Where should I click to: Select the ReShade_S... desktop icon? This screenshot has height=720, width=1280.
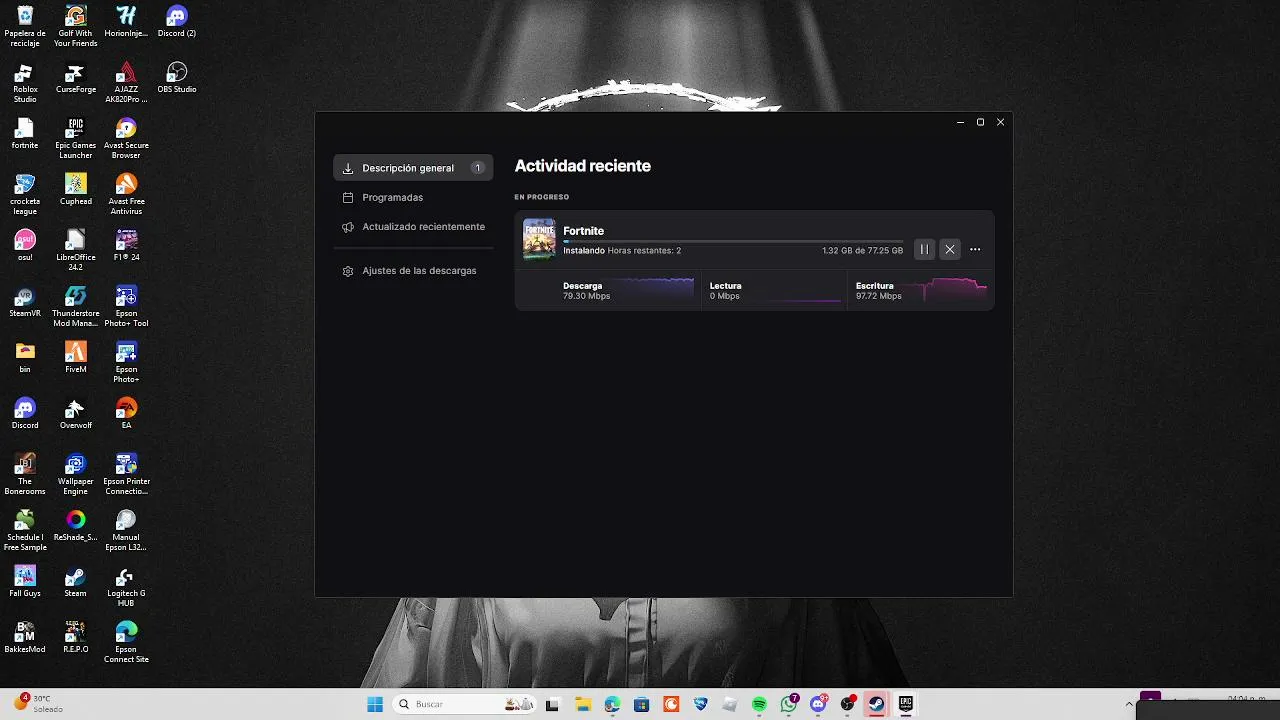tap(76, 526)
